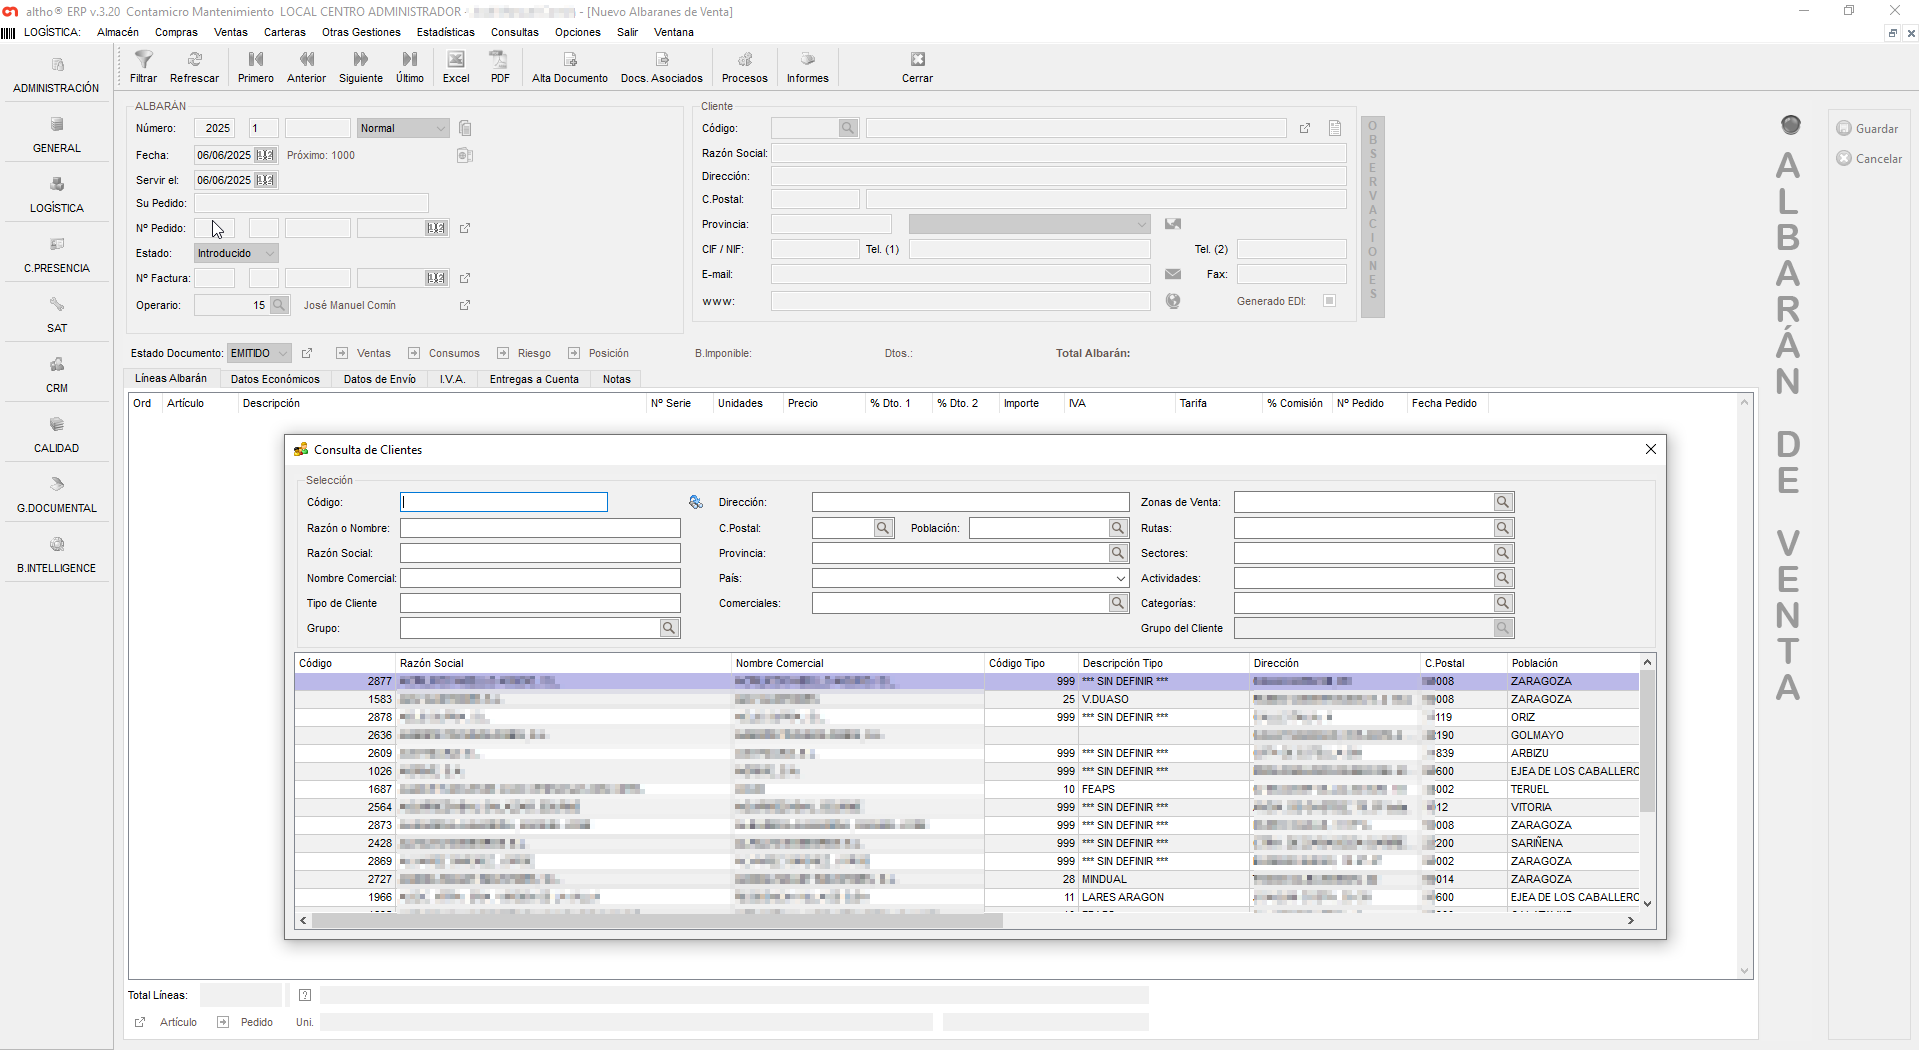This screenshot has width=1919, height=1050.
Task: Click the horizontal scrollbar in client results
Action: coord(657,921)
